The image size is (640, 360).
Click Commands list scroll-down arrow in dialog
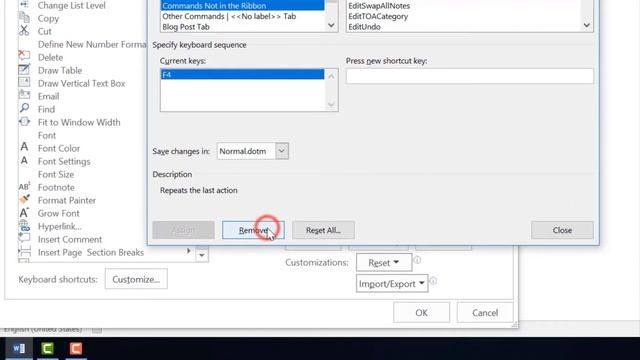587,25
